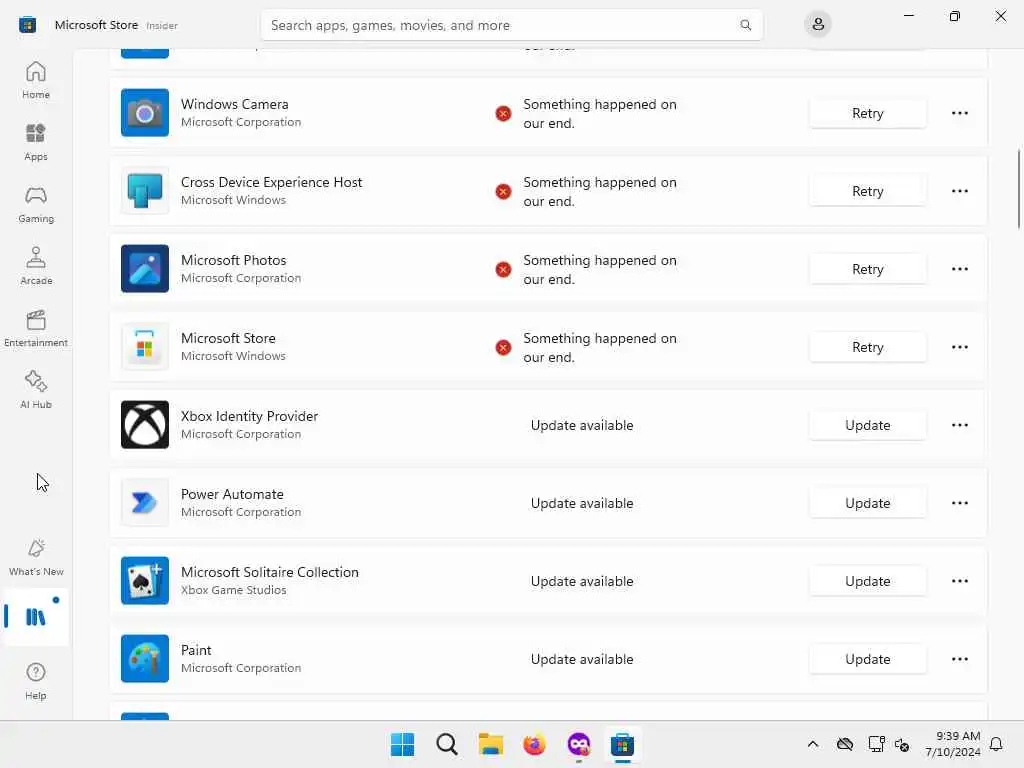Click the Microsoft Photos app icon
Screen dimensions: 1024x768
(145, 268)
